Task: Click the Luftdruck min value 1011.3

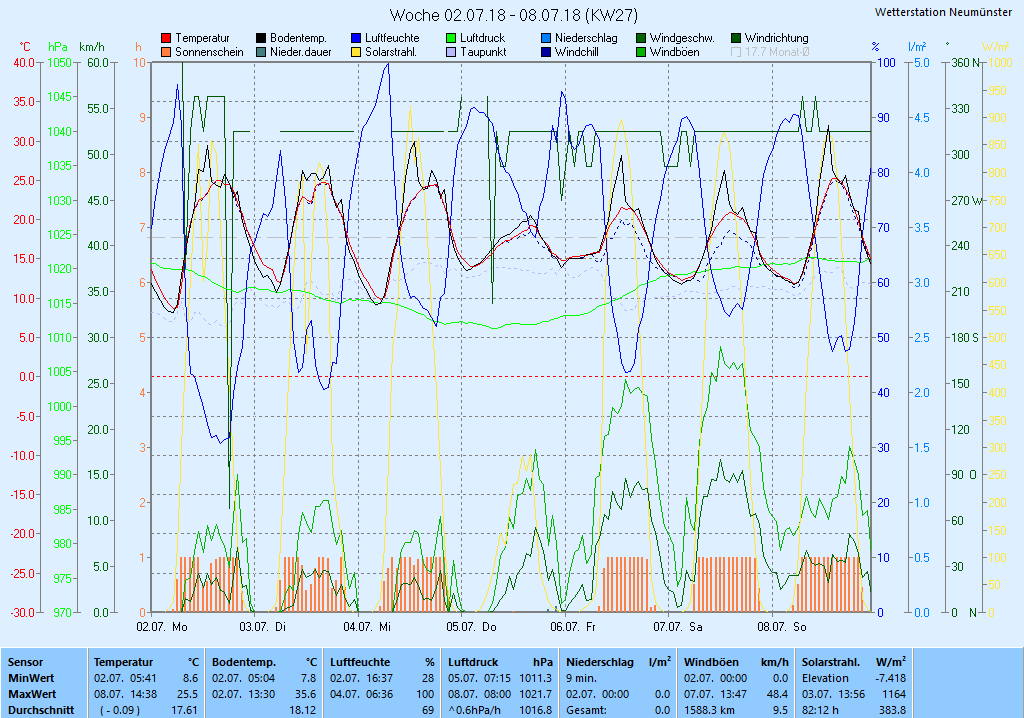Action: [x=536, y=679]
